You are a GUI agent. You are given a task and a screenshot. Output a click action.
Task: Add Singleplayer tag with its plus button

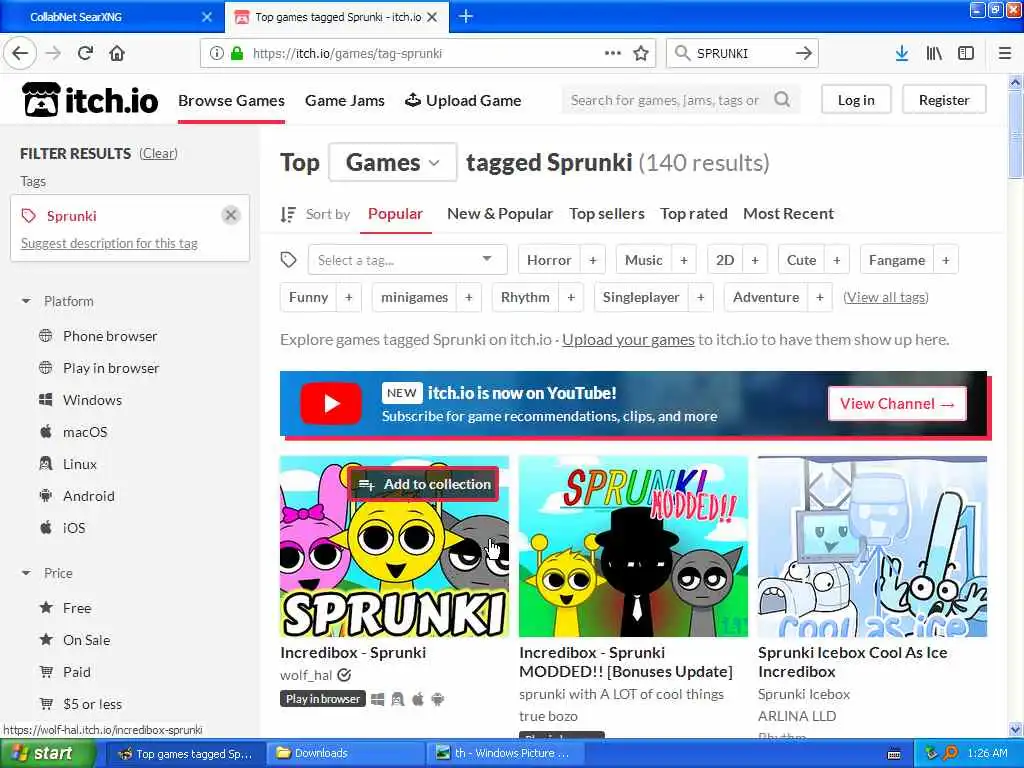pos(701,297)
